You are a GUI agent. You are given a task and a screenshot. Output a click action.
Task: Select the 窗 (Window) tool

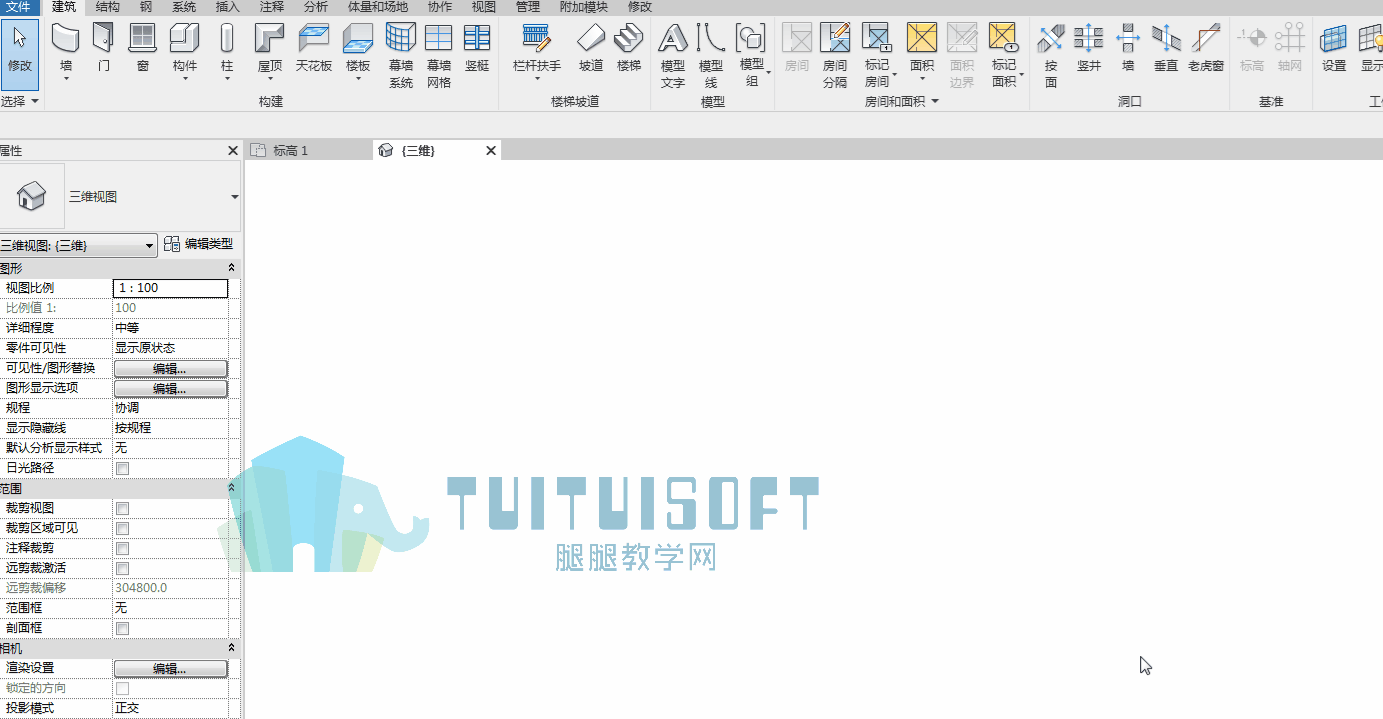tap(143, 50)
